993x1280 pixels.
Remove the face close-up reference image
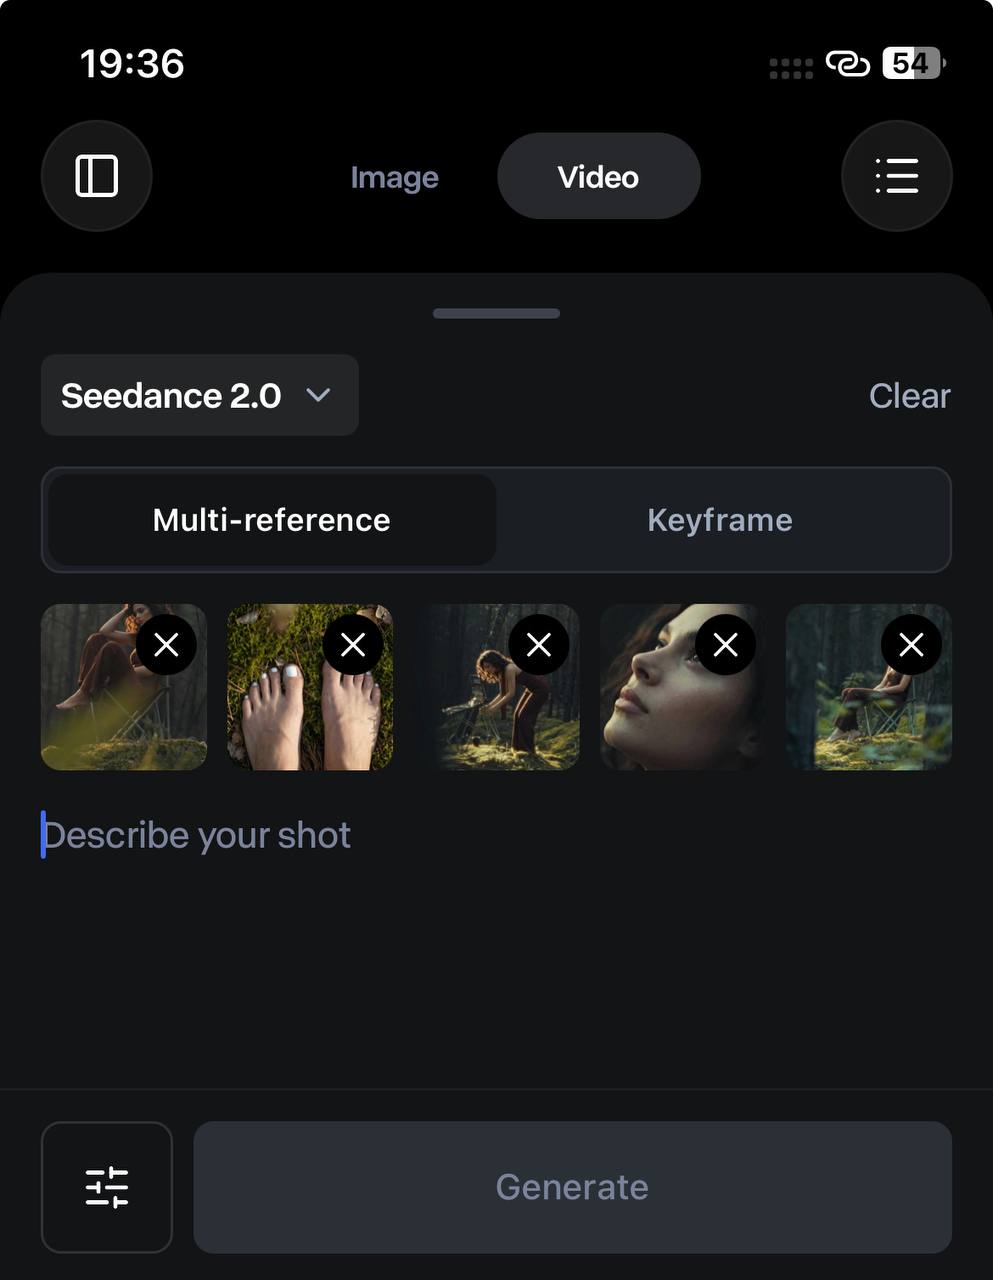[x=726, y=645]
